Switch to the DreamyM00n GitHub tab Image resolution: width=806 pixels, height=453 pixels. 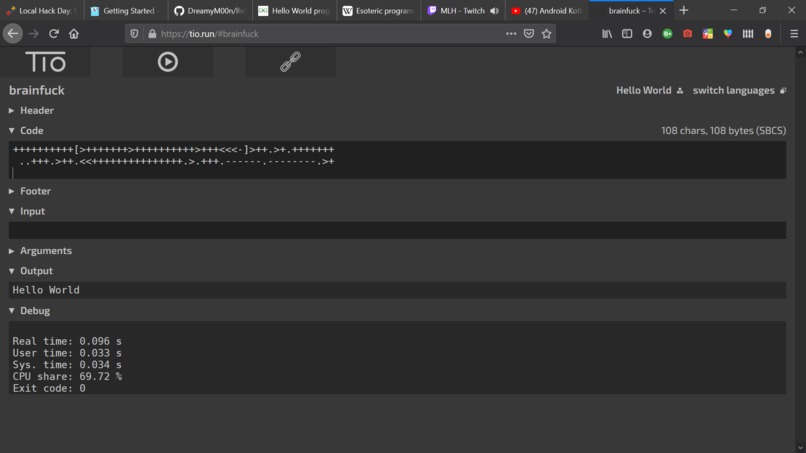(x=210, y=11)
